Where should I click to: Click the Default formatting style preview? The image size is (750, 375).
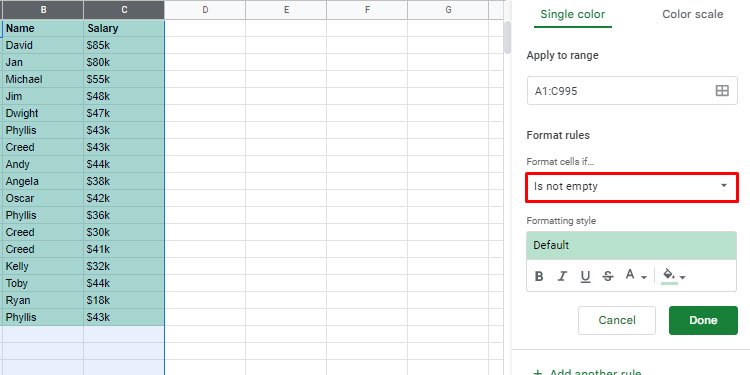pos(631,245)
